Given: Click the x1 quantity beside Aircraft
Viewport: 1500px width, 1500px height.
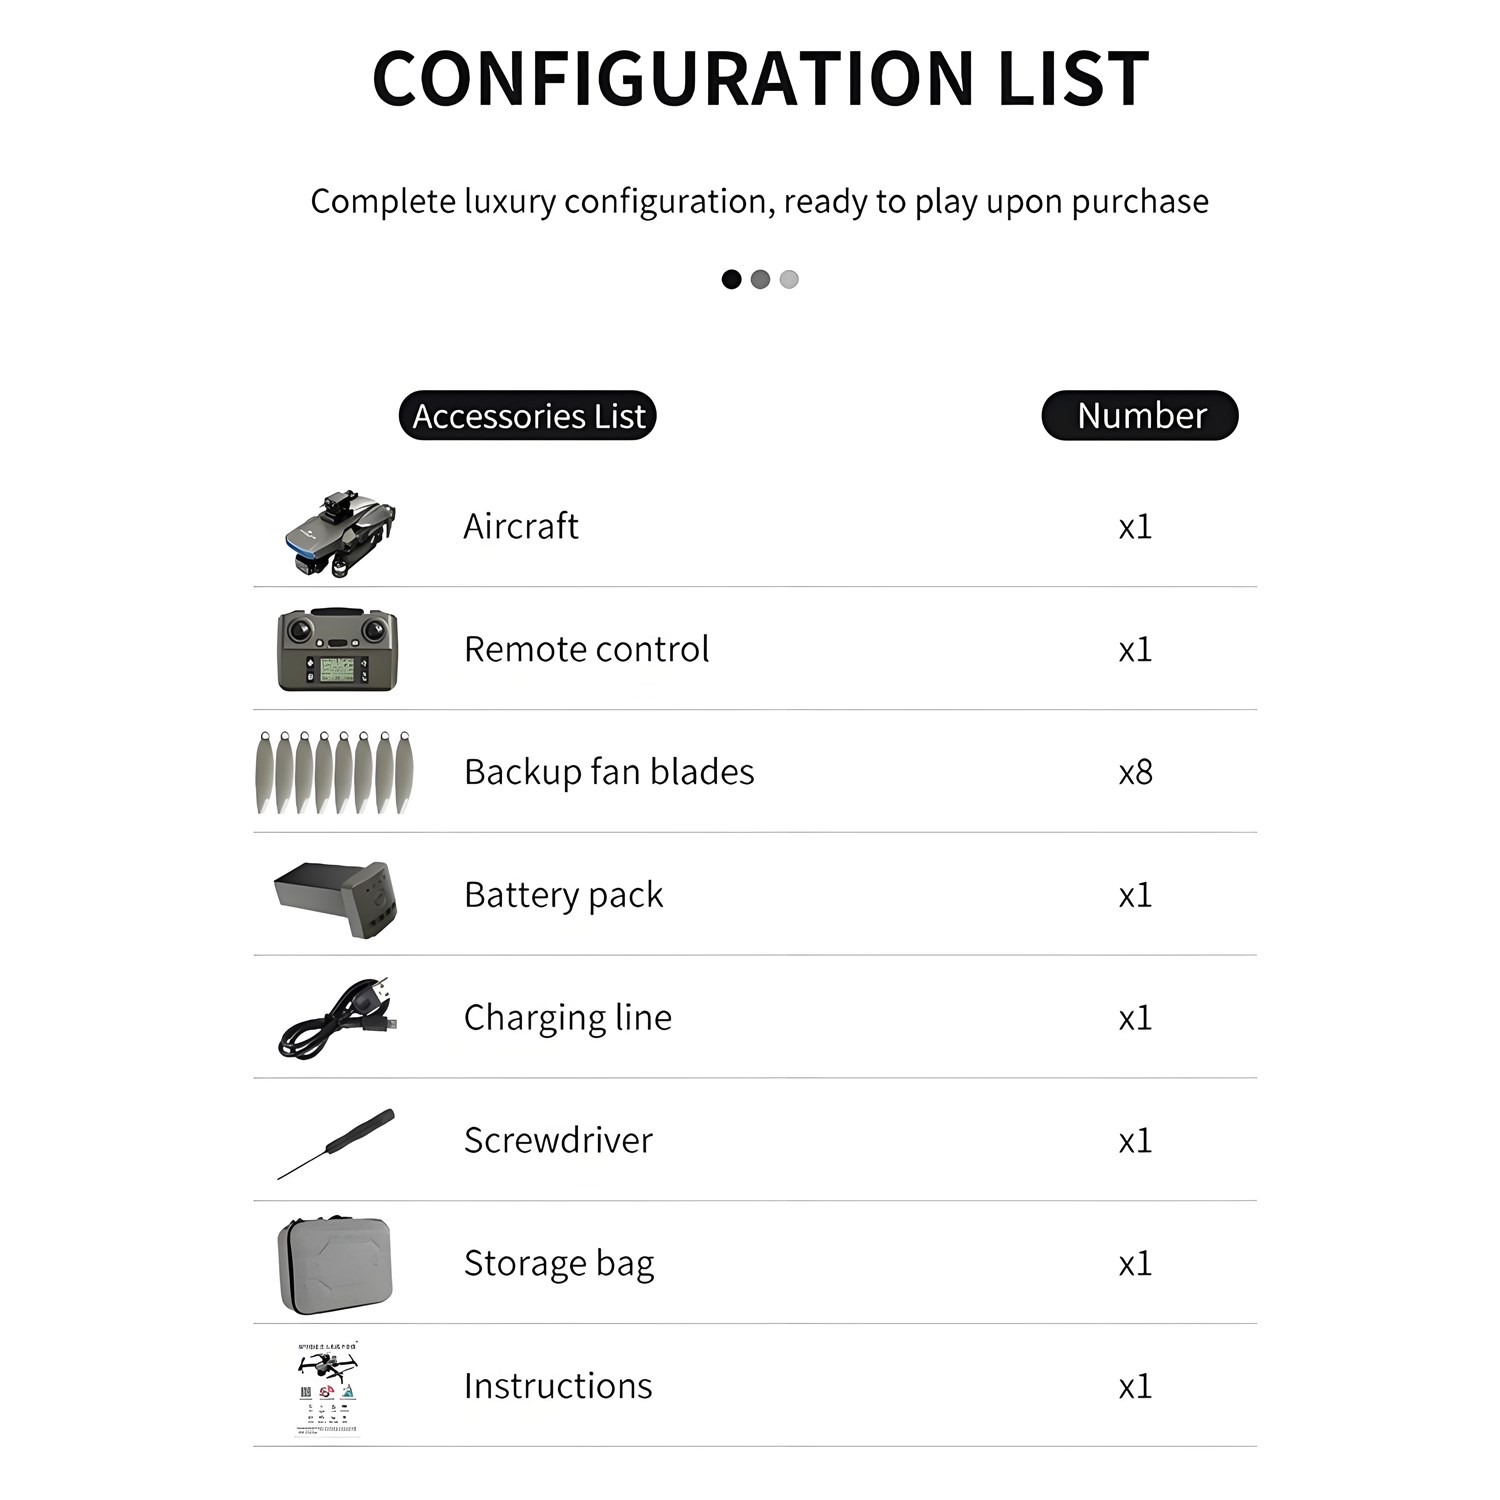Looking at the screenshot, I should coord(1135,527).
